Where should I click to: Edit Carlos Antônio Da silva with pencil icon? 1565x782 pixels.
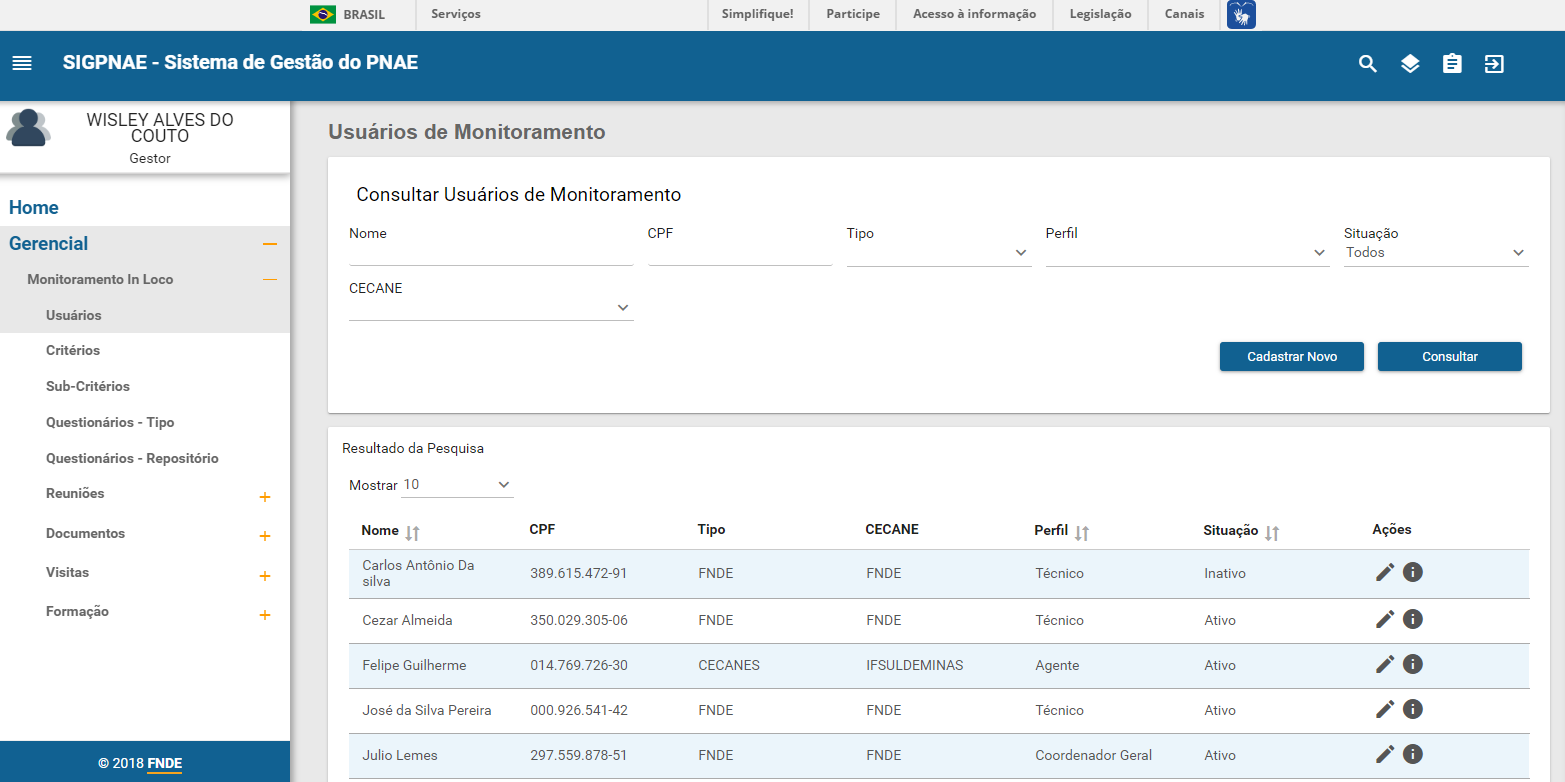pos(1385,572)
